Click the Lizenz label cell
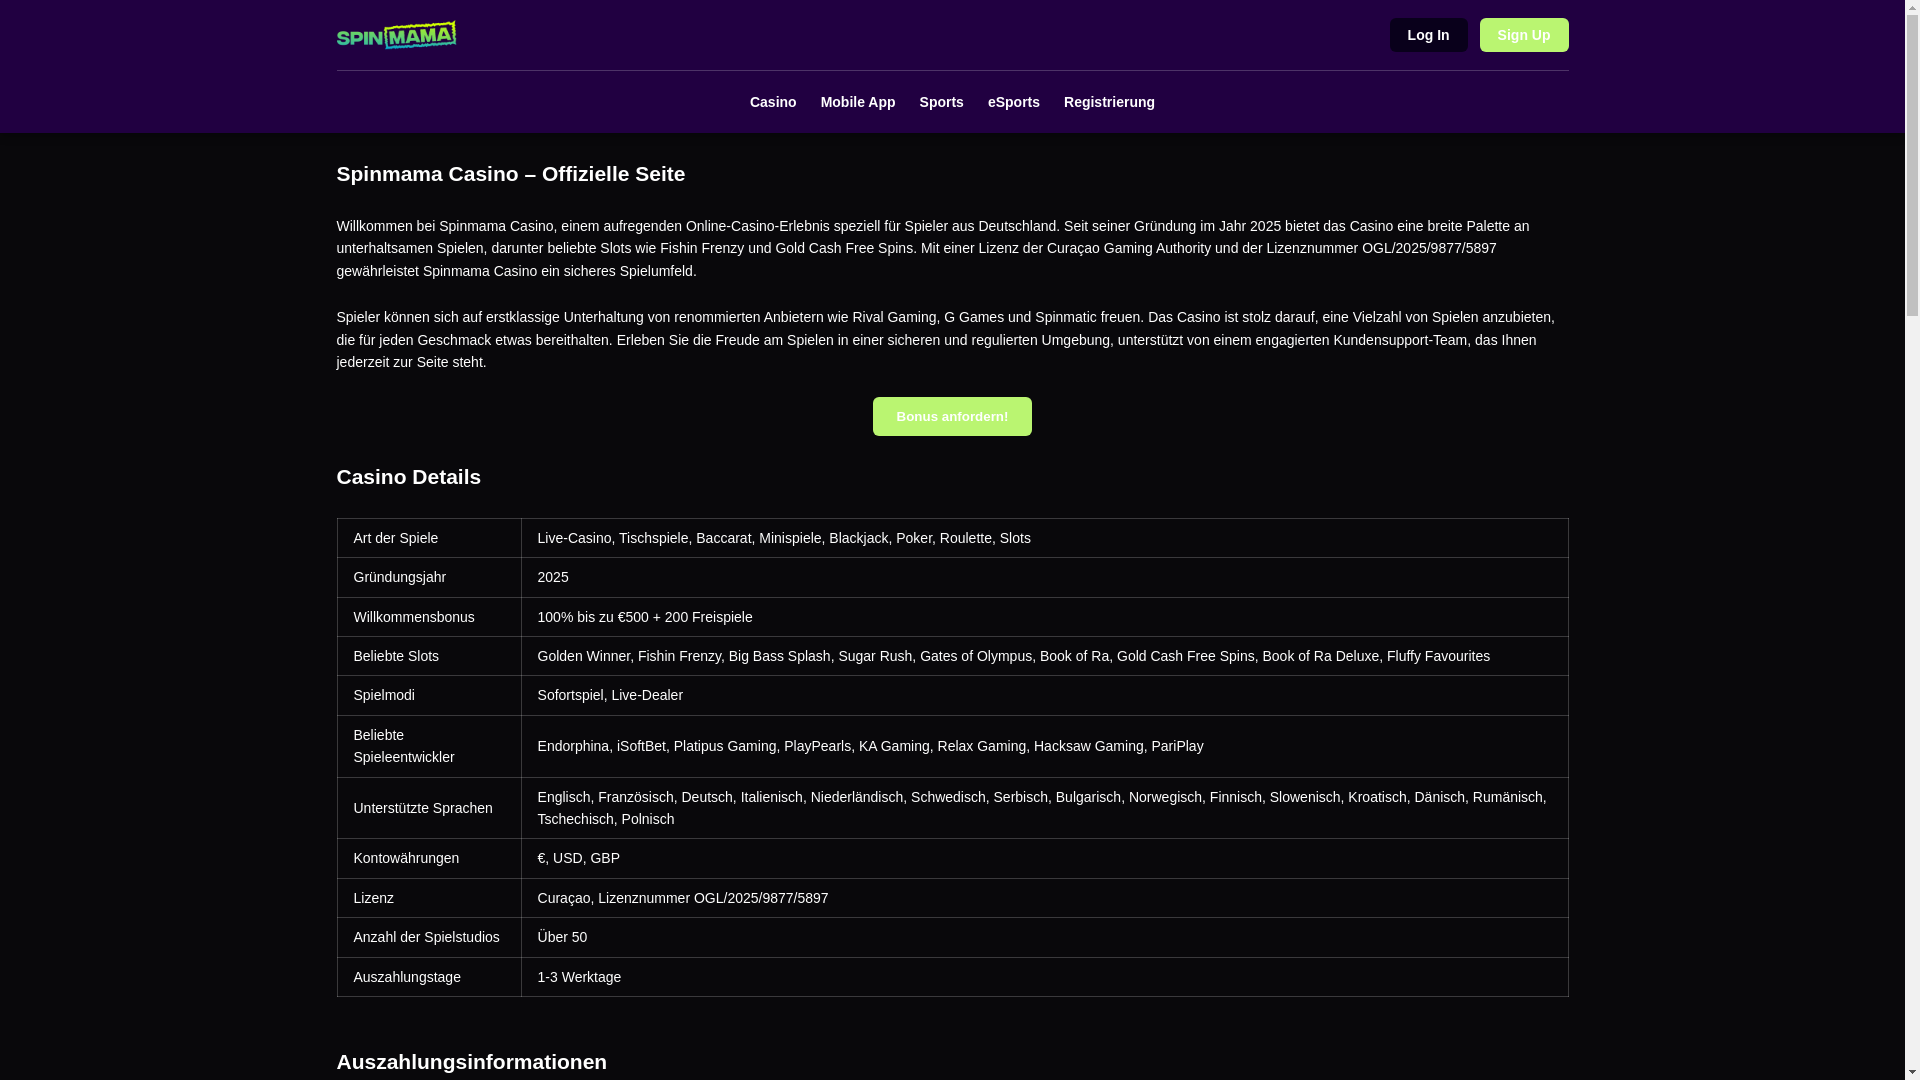Viewport: 1920px width, 1080px height. (x=429, y=898)
